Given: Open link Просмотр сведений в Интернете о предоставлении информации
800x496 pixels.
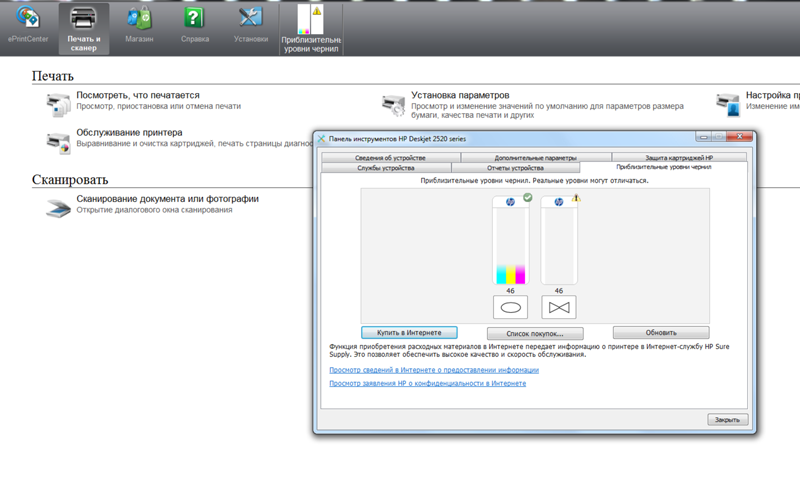Looking at the screenshot, I should (x=434, y=370).
